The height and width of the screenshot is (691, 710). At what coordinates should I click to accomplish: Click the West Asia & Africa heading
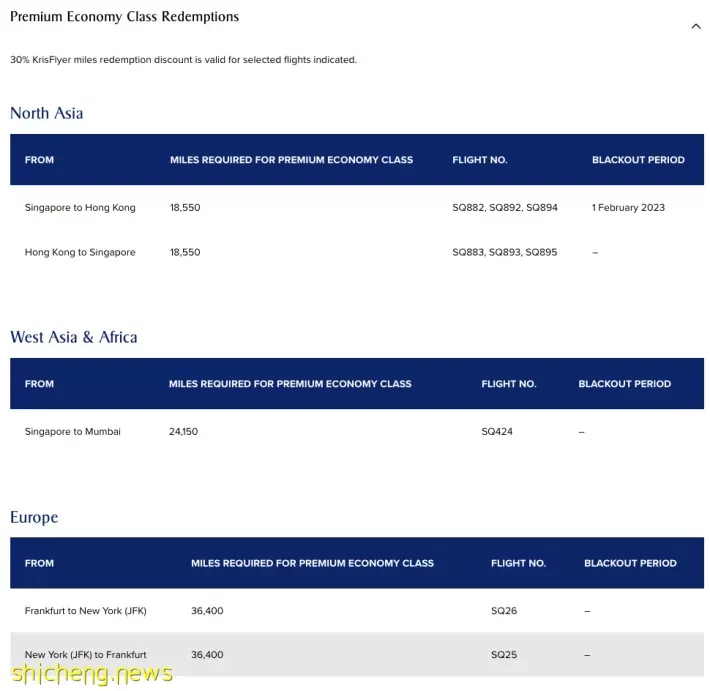pyautogui.click(x=74, y=337)
